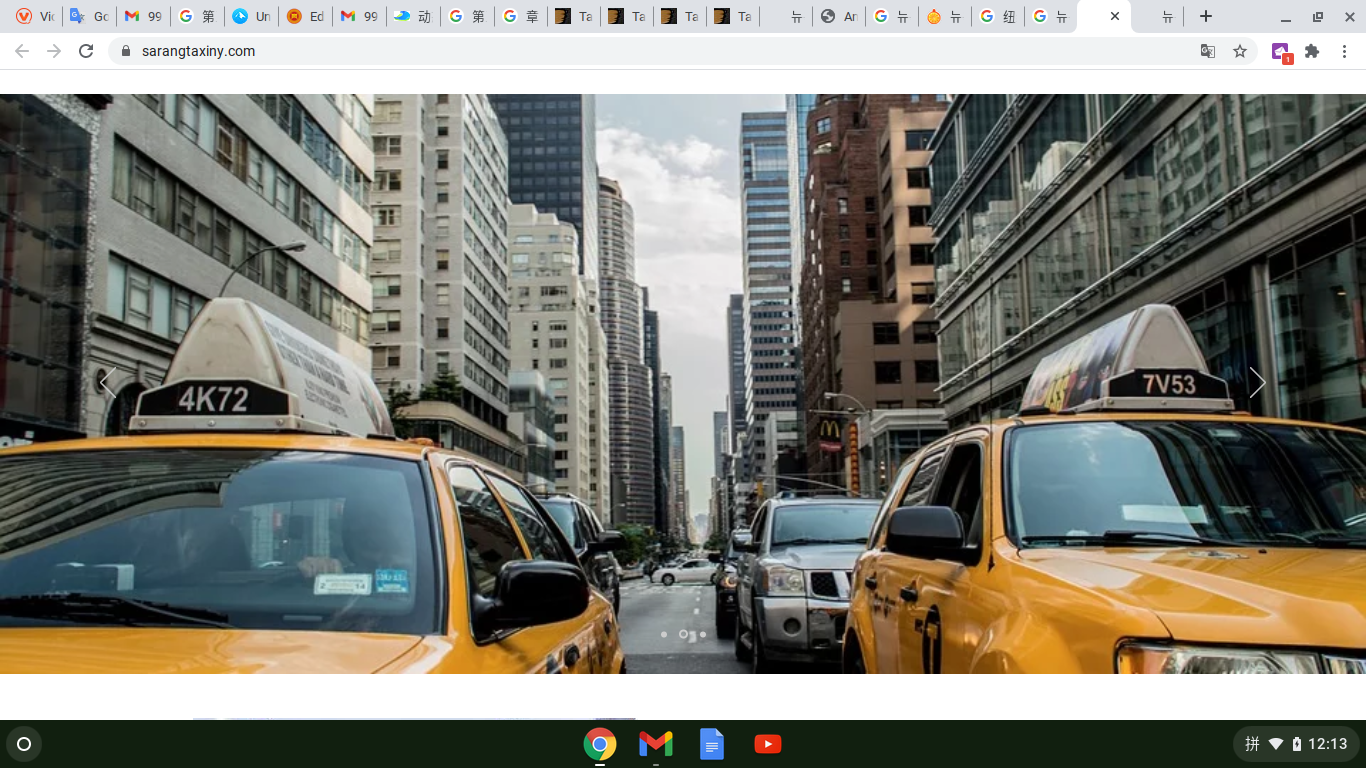Screen dimensions: 1366x768
Task: Open Gmail from the shelf
Action: (x=655, y=744)
